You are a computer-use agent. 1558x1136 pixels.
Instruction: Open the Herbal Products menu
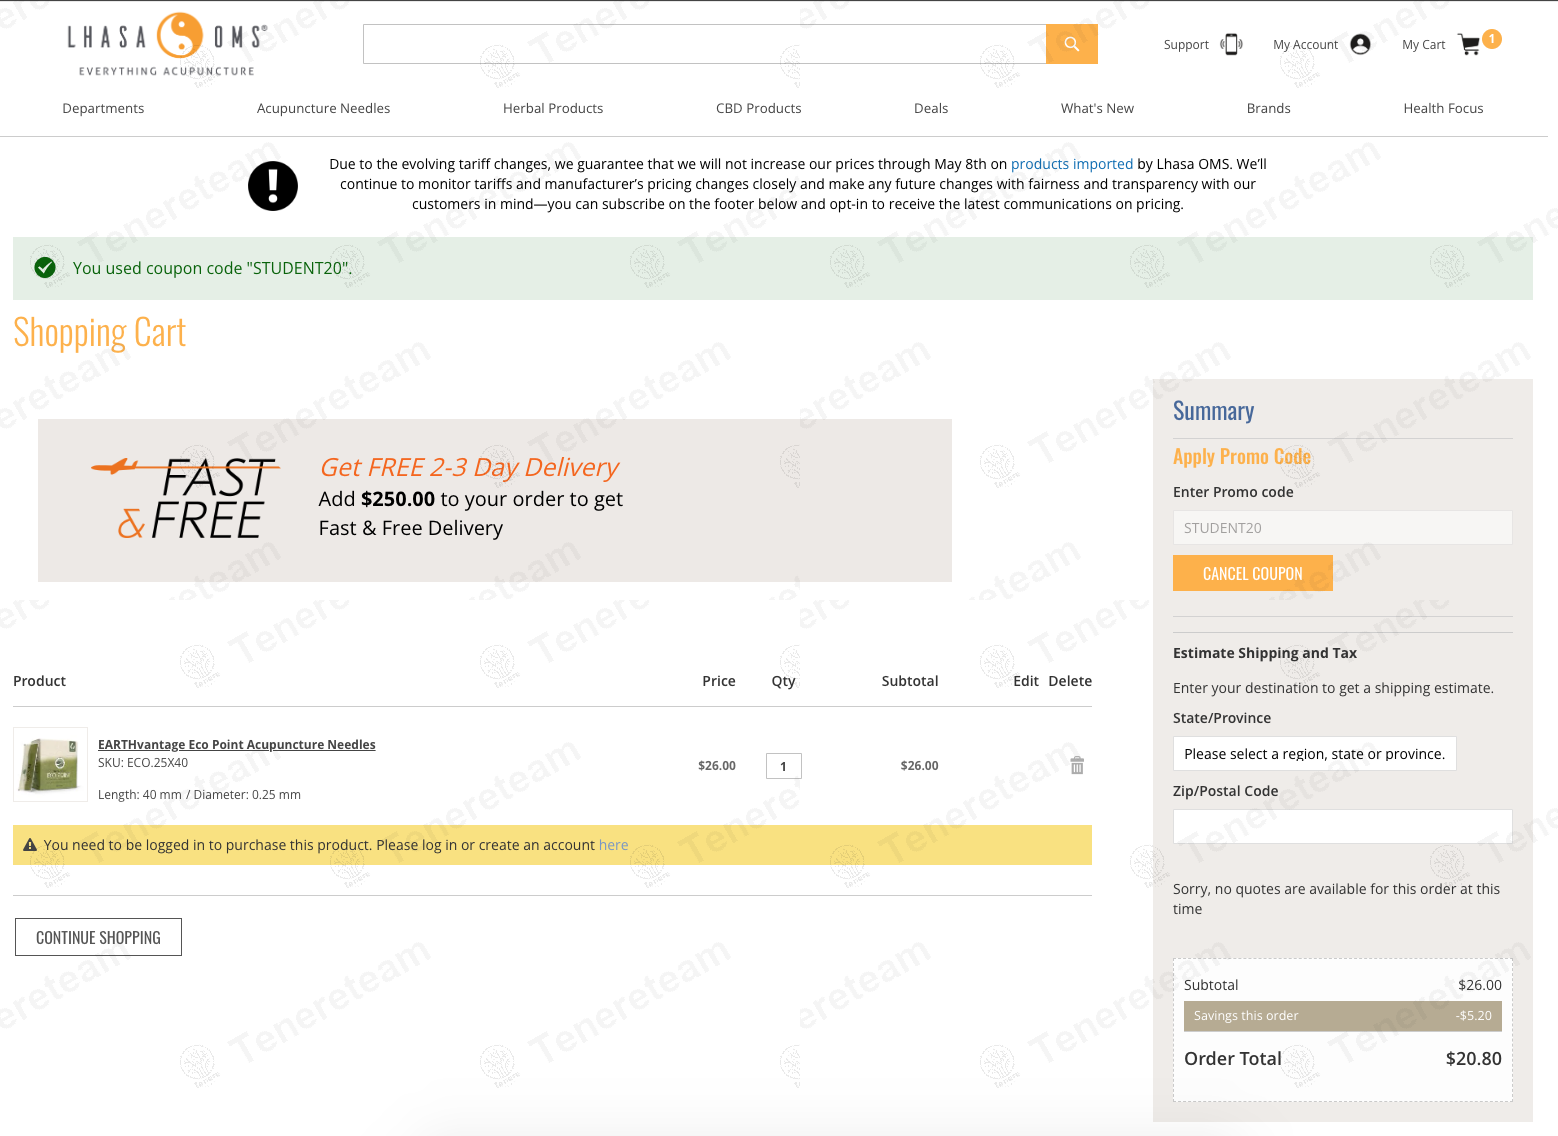(x=553, y=108)
